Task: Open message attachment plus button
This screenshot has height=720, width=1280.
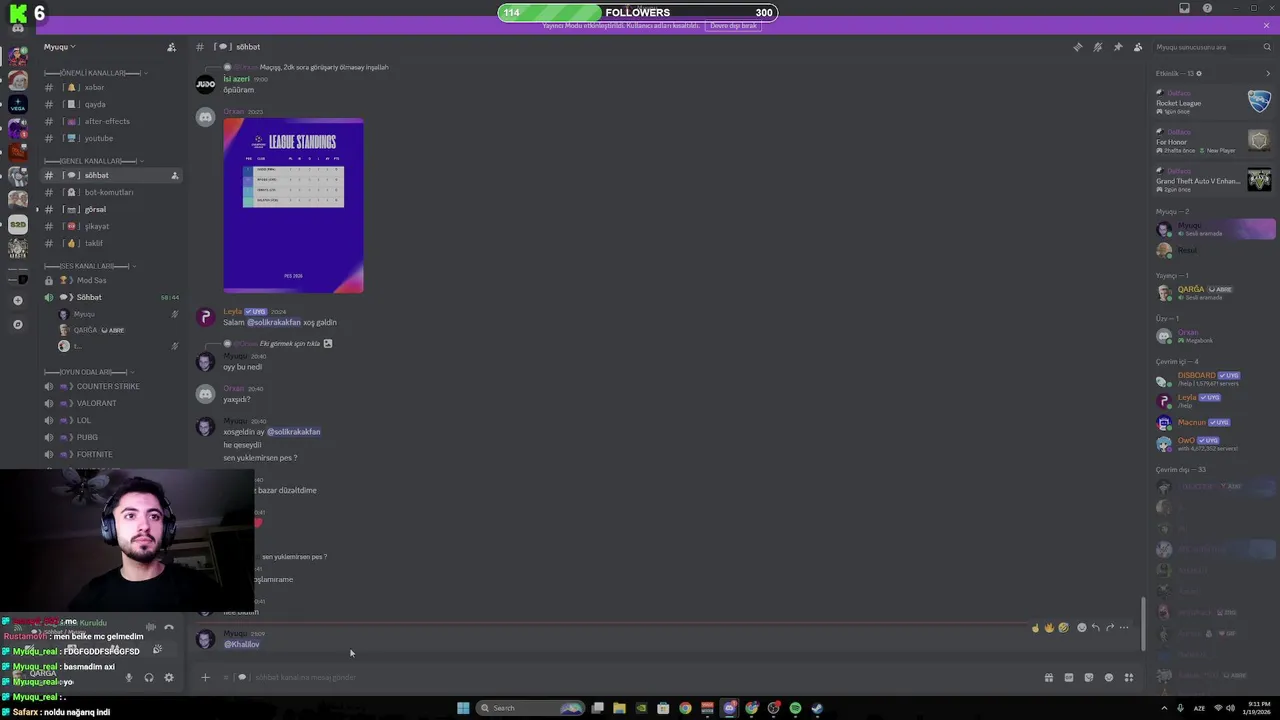Action: pyautogui.click(x=205, y=677)
